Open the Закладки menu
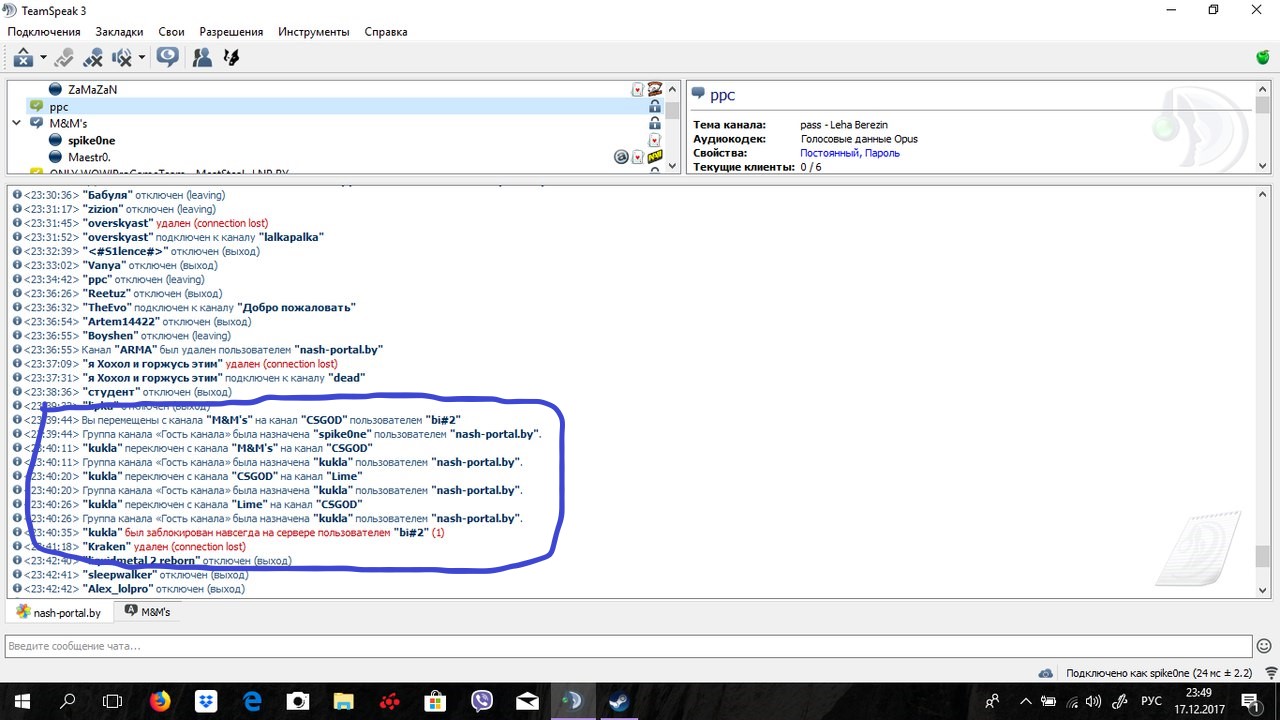 click(120, 32)
